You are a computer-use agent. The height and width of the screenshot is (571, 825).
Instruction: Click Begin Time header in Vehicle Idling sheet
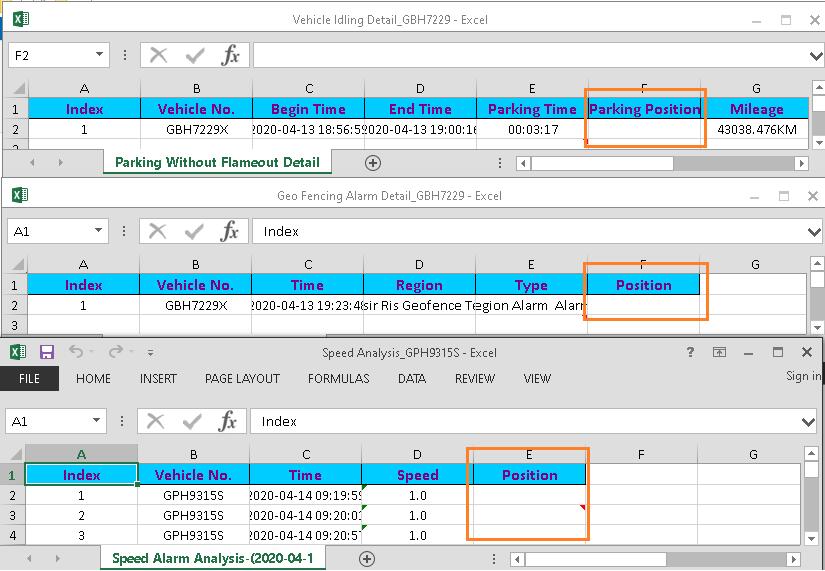[308, 109]
